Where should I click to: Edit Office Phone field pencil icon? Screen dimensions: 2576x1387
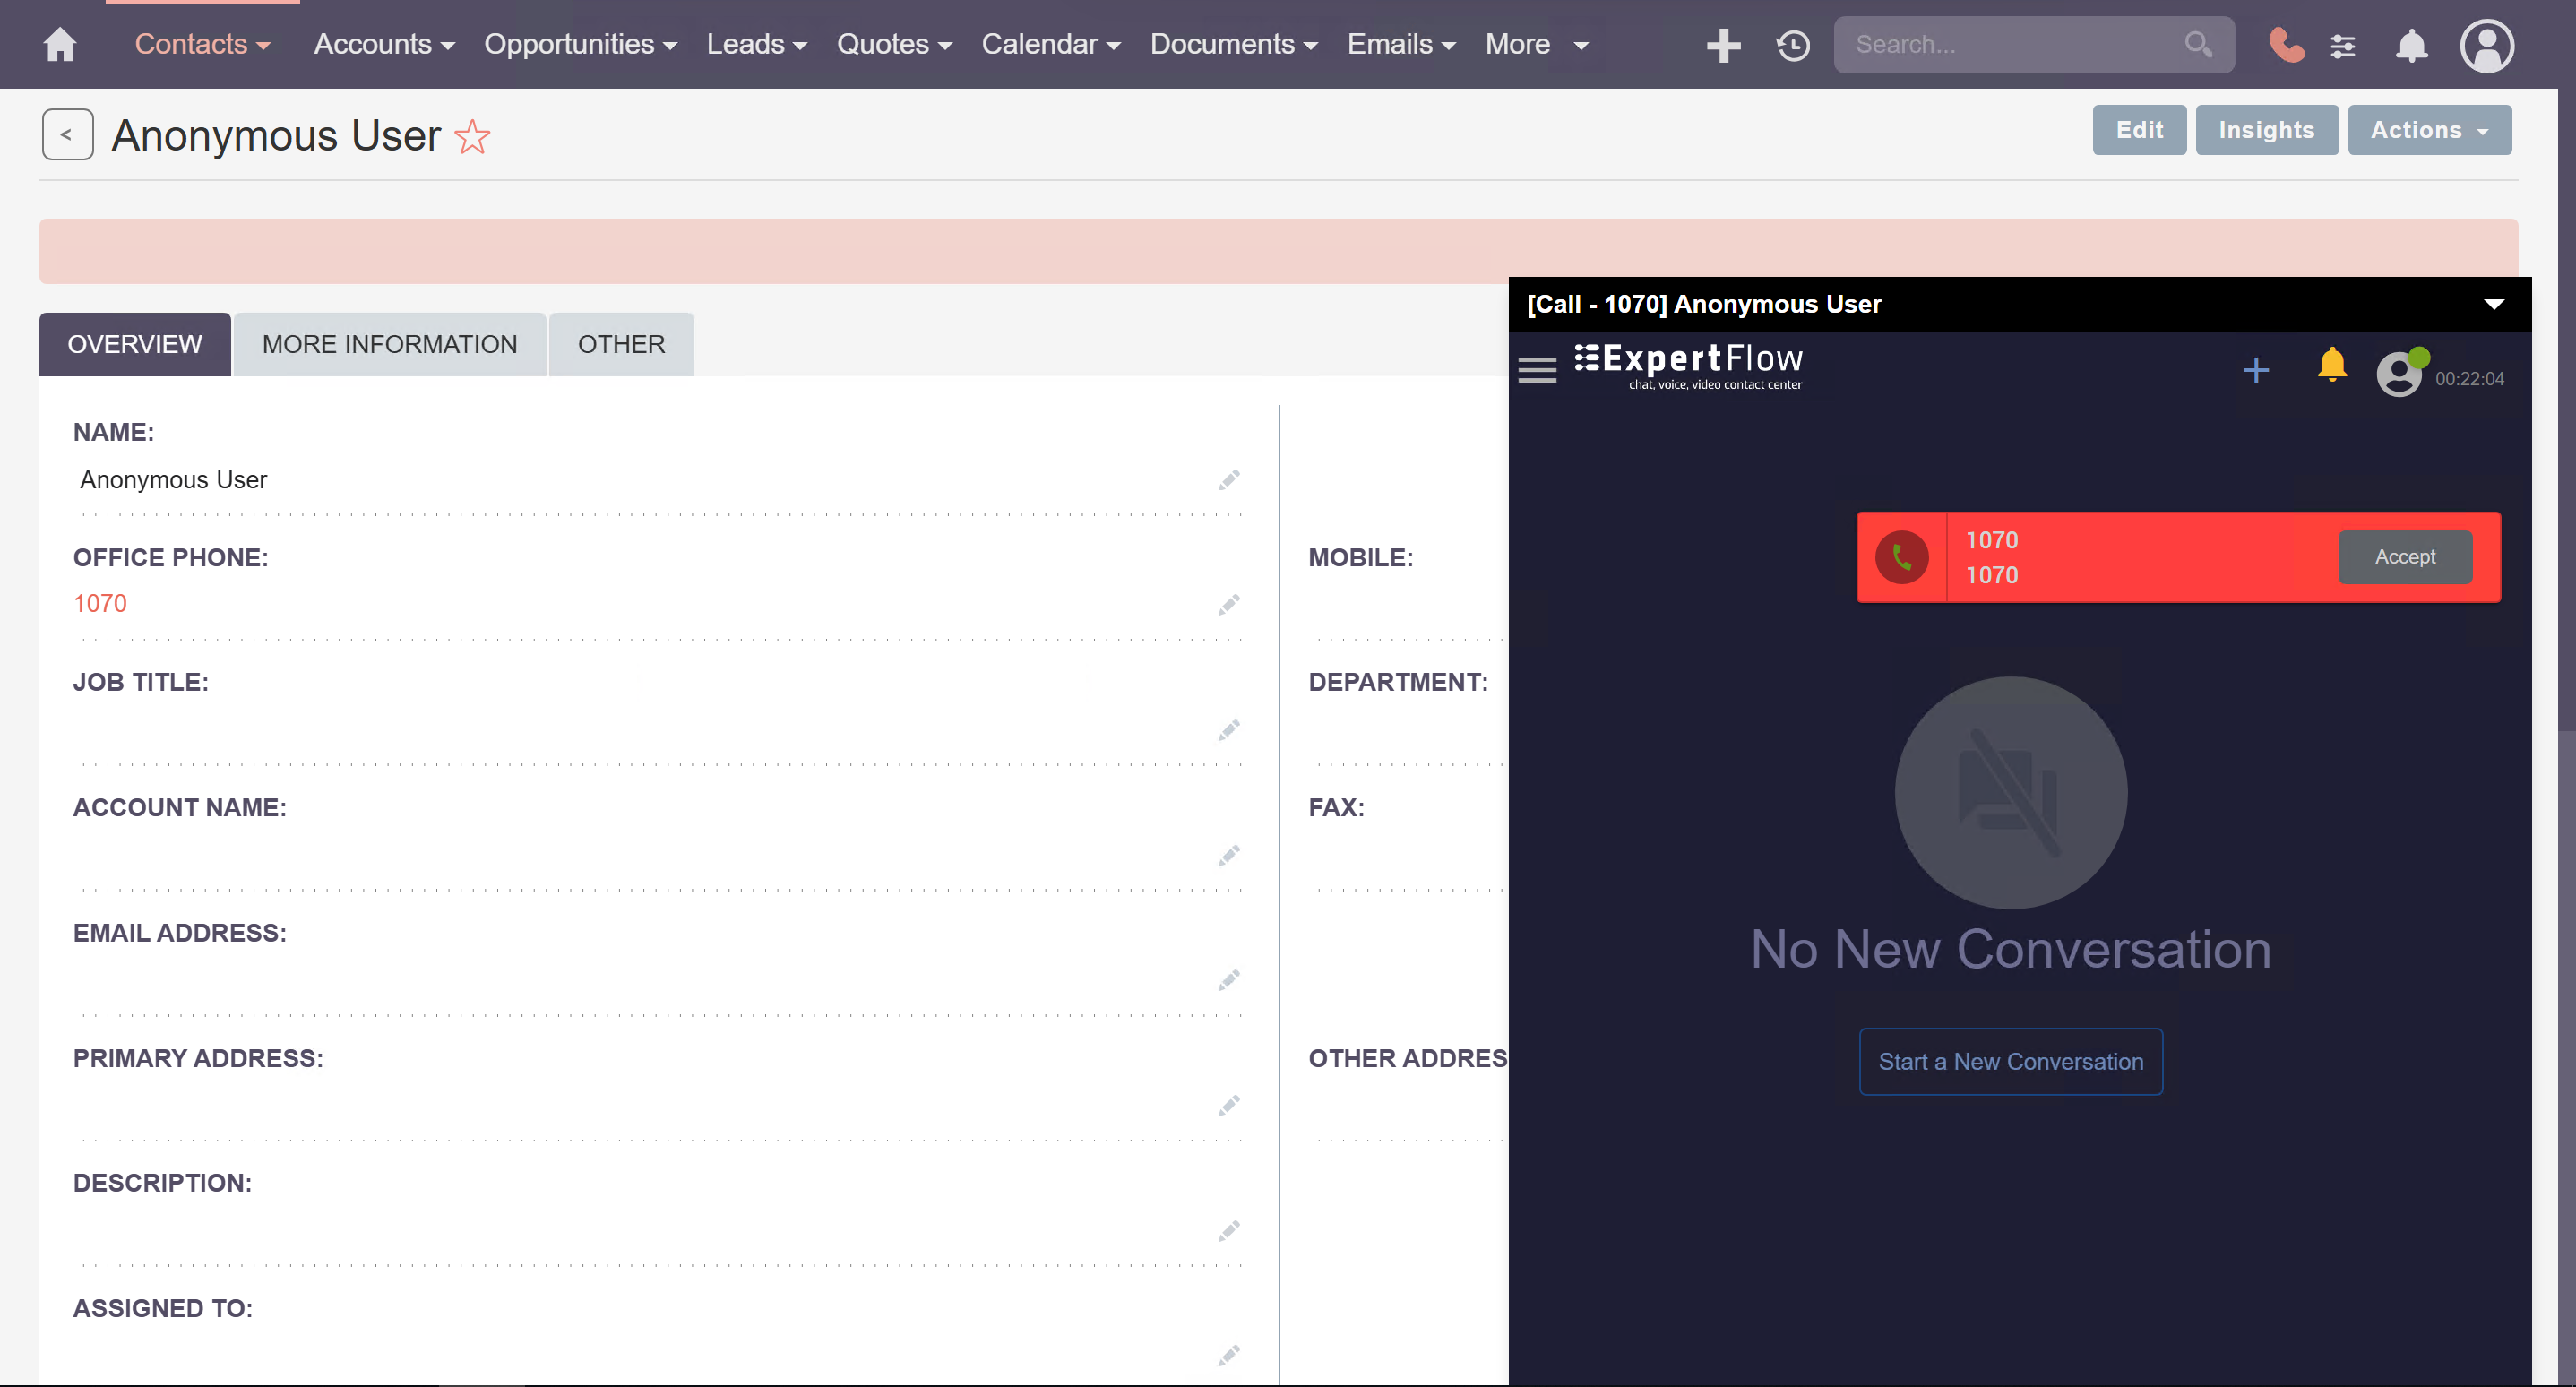[x=1229, y=605]
